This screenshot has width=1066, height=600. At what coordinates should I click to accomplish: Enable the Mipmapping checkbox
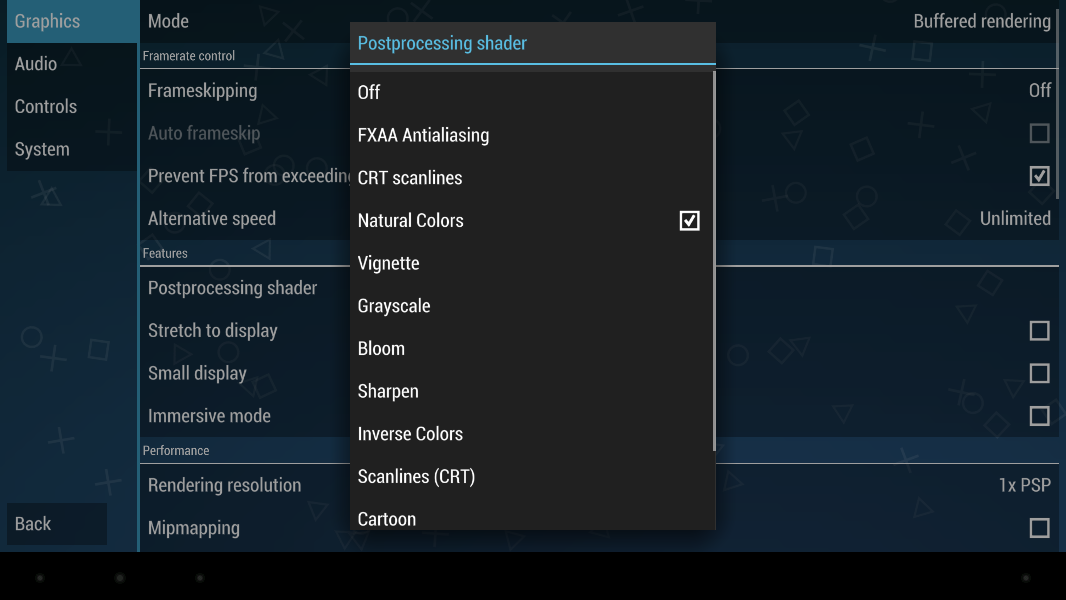click(x=1039, y=528)
